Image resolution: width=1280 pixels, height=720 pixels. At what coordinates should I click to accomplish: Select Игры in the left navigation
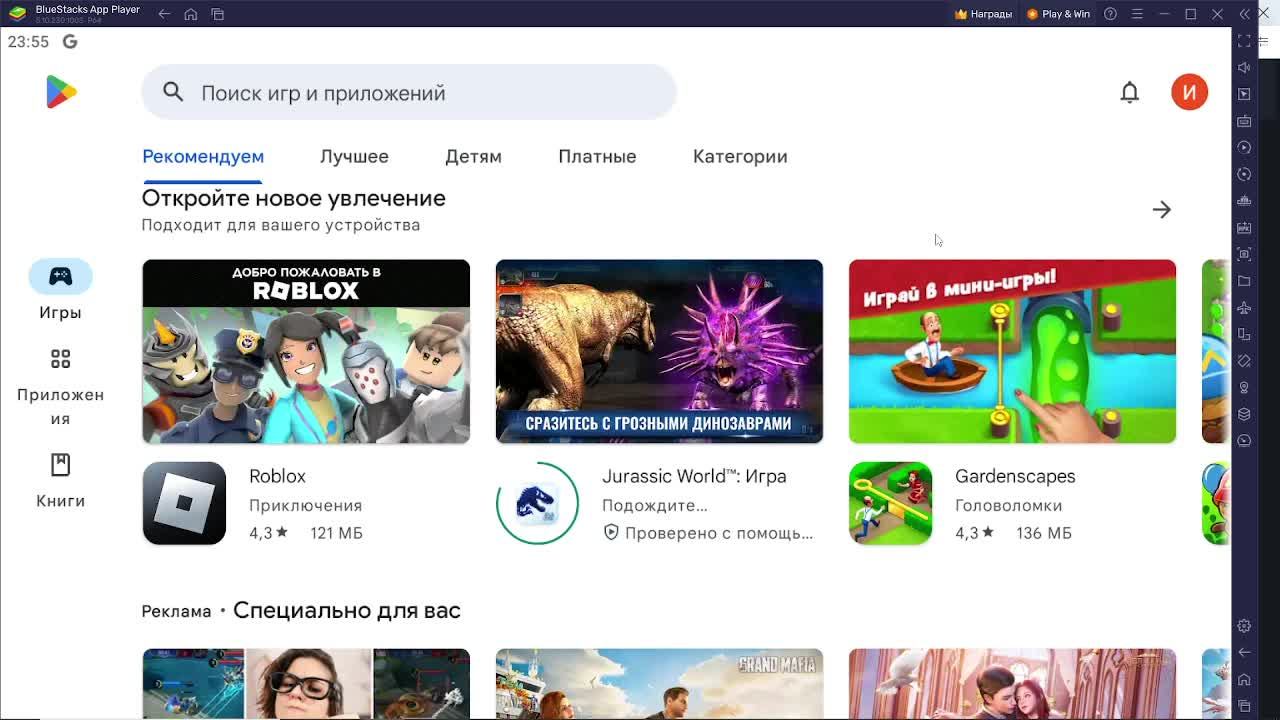(x=60, y=291)
